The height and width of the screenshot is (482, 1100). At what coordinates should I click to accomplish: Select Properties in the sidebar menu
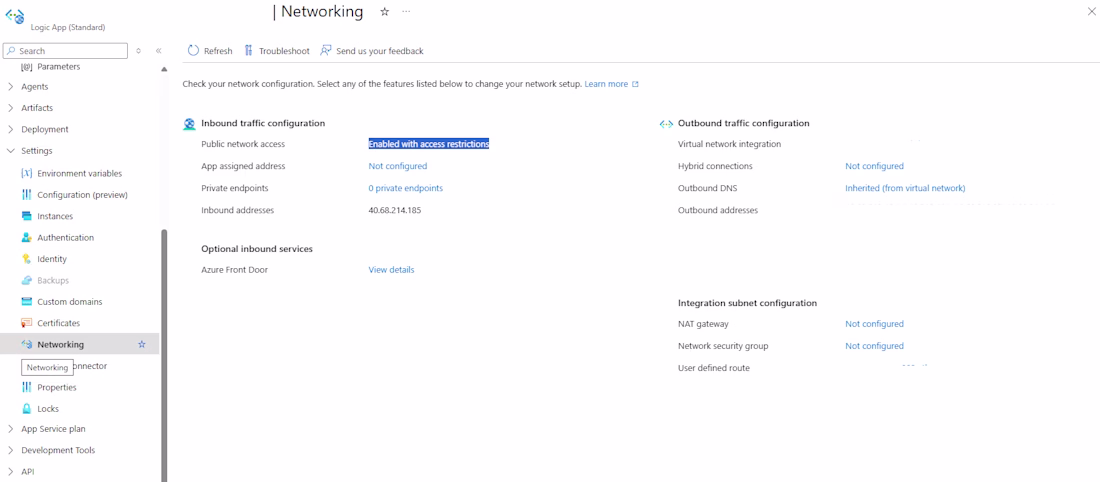pos(57,387)
